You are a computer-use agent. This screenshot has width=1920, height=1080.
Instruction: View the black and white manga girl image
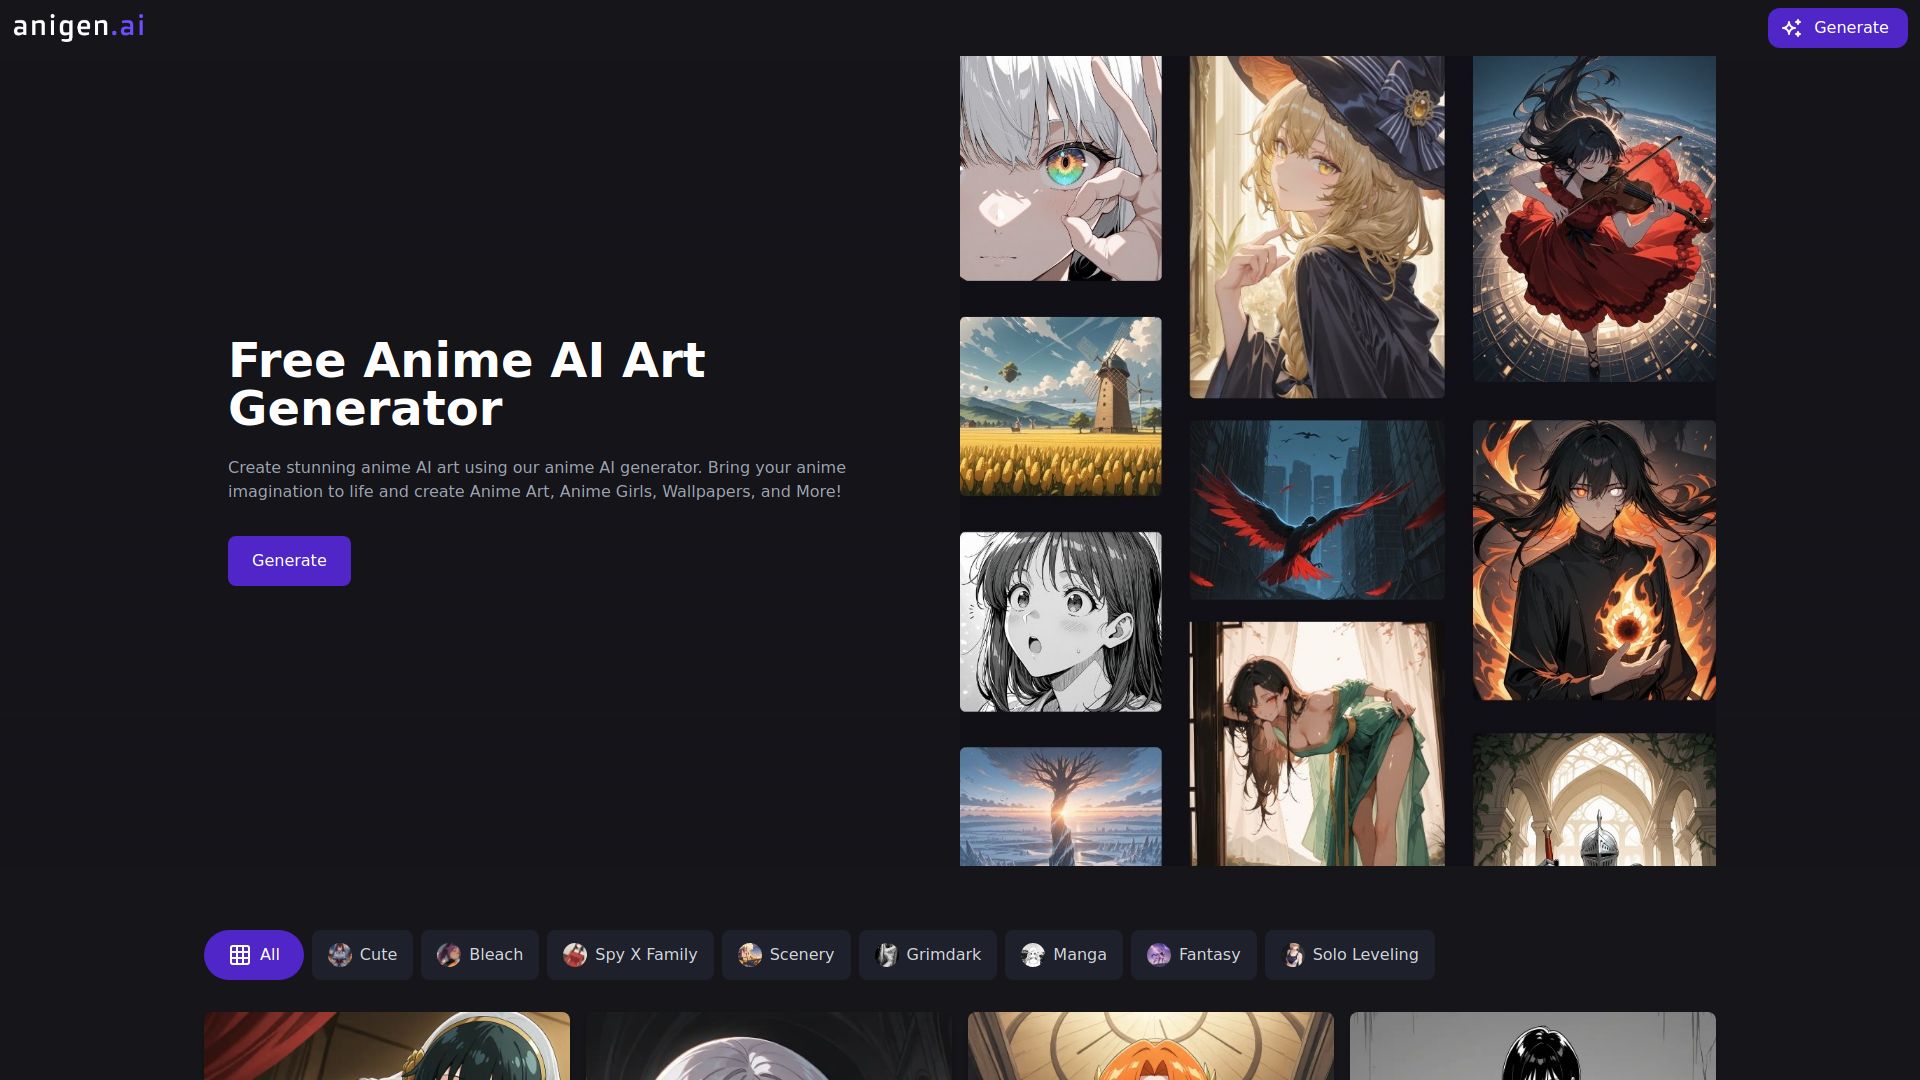(1060, 622)
